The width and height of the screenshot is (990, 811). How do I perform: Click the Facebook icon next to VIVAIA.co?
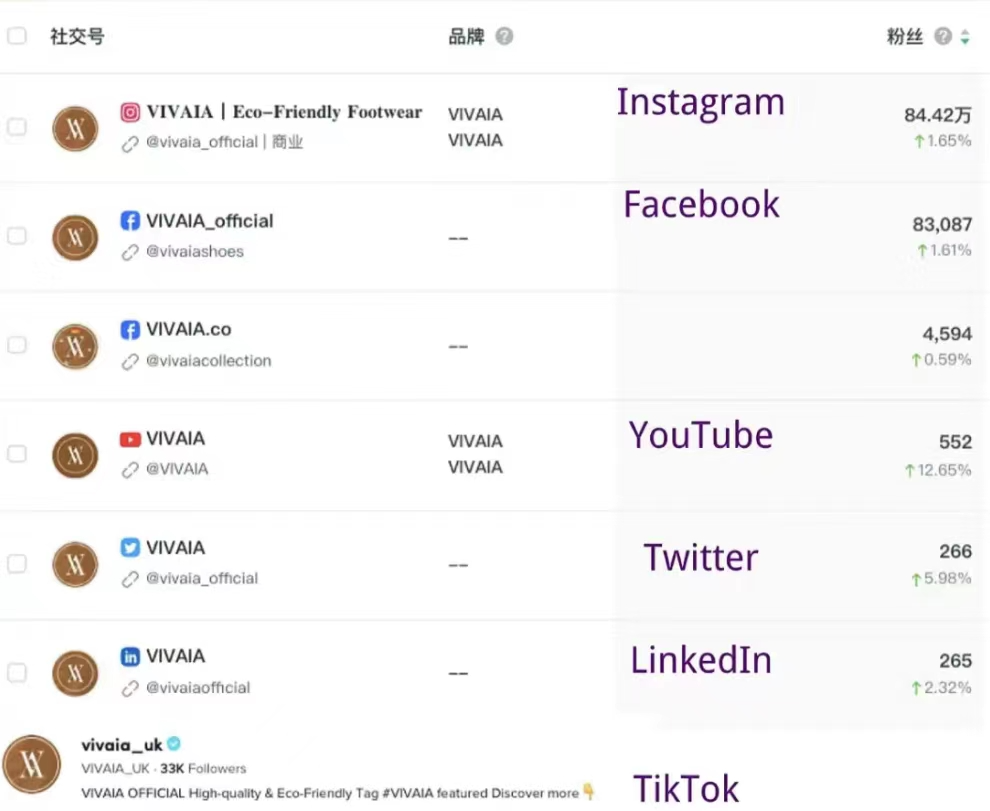(130, 330)
